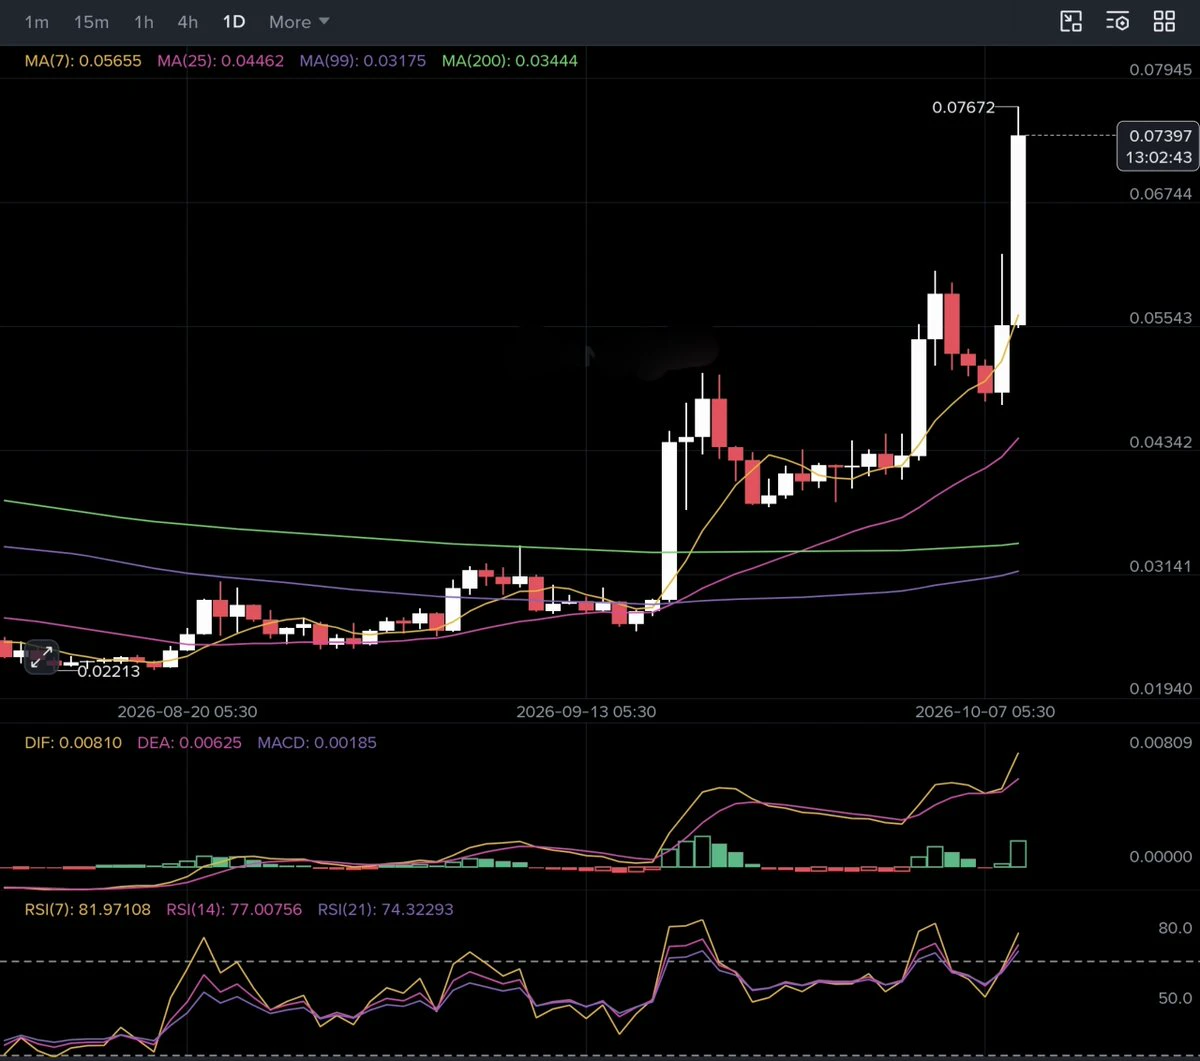Viewport: 1200px width, 1061px height.
Task: Select the MACD: 0.00185 label
Action: [317, 743]
